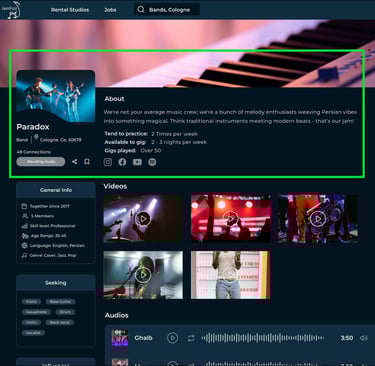Select the Bass Guitar seeking tag
The width and height of the screenshot is (375, 366).
click(60, 302)
